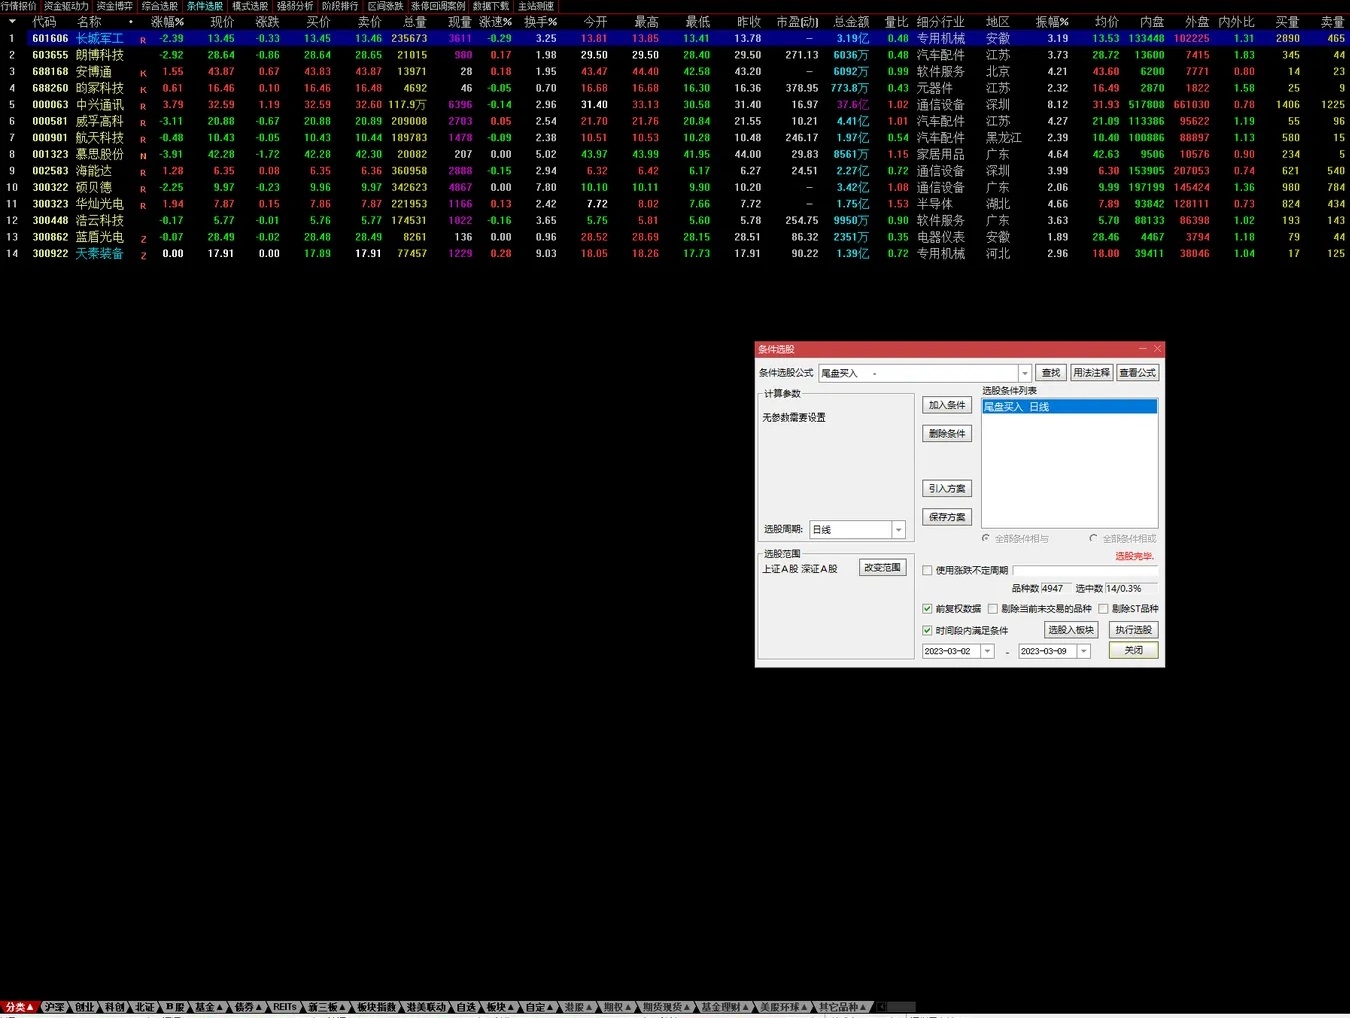Image resolution: width=1350 pixels, height=1018 pixels.
Task: Toggle 使用涨跌不定周期 checkbox
Action: (927, 571)
